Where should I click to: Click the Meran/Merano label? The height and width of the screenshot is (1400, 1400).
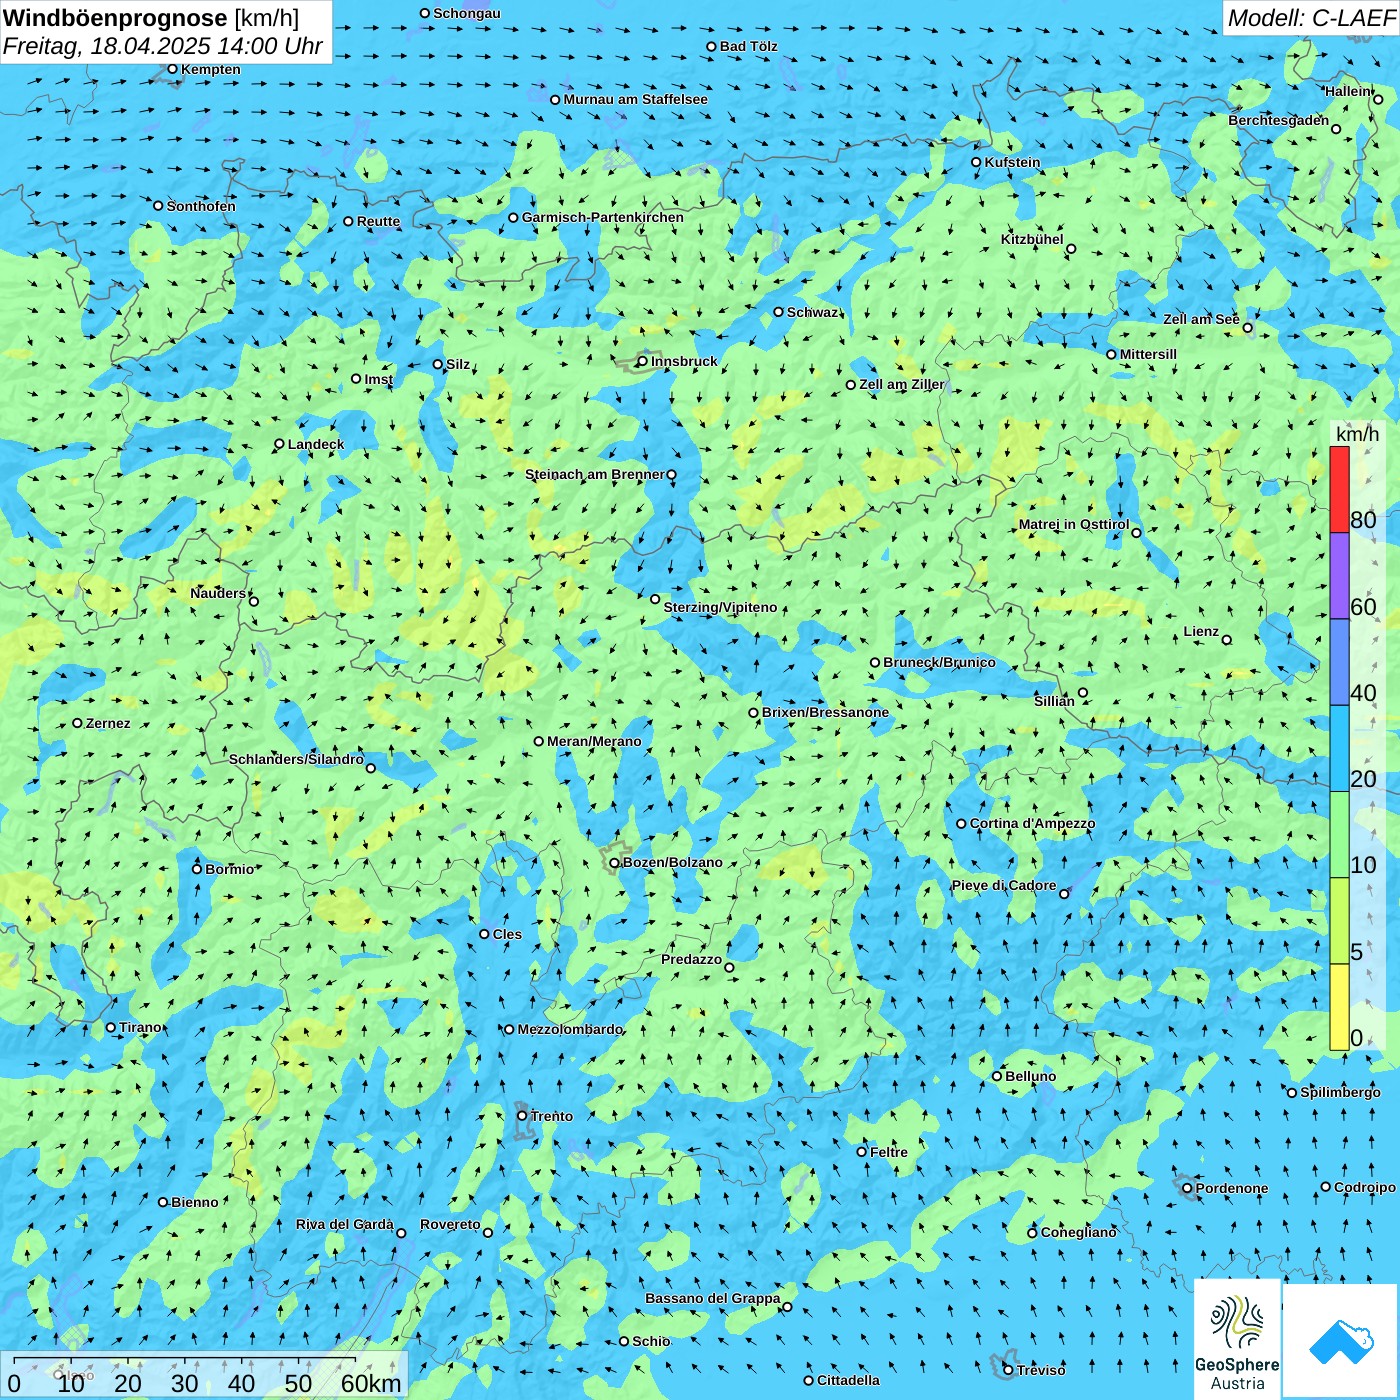(x=594, y=741)
